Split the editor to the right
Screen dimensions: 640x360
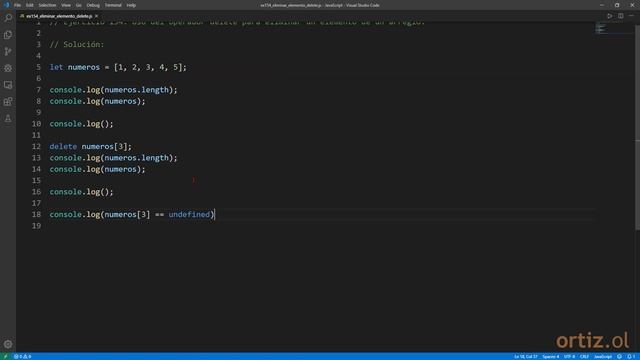pyautogui.click(x=620, y=16)
